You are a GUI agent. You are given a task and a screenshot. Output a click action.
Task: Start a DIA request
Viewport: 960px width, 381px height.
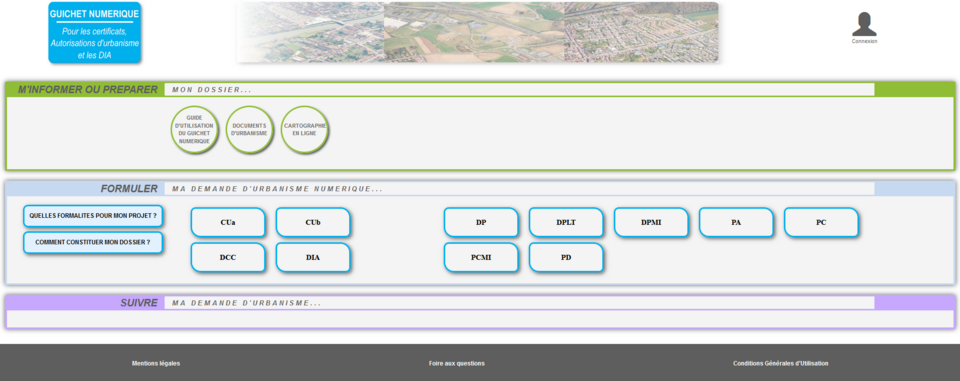[313, 257]
